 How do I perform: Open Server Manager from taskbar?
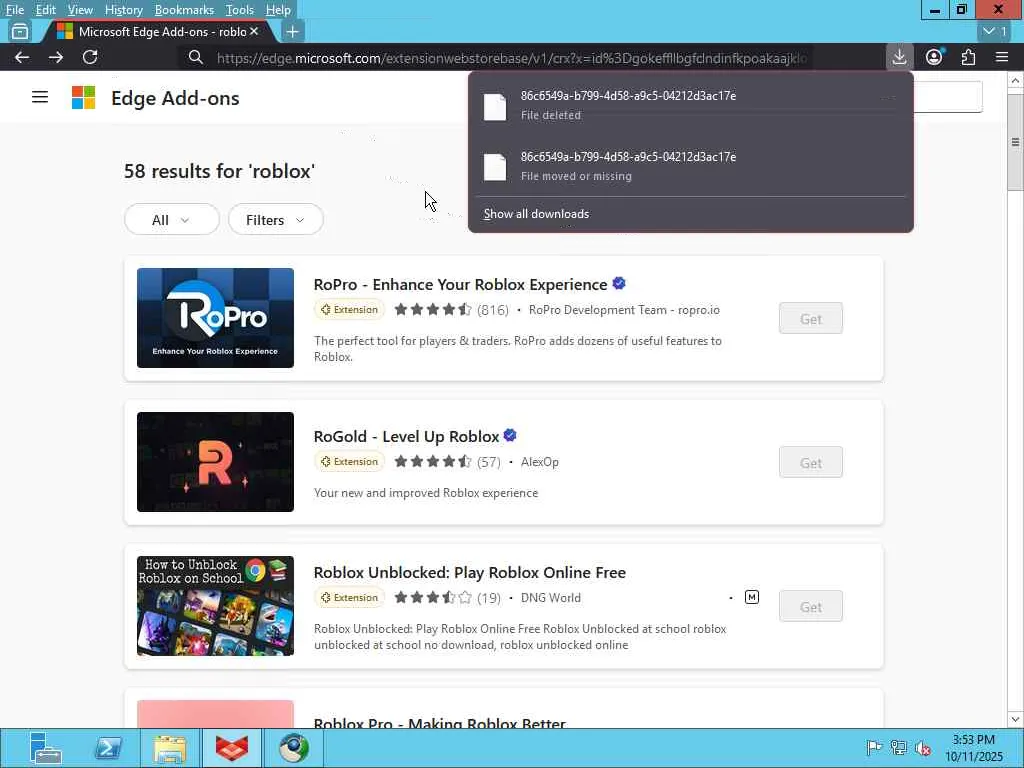click(x=46, y=748)
